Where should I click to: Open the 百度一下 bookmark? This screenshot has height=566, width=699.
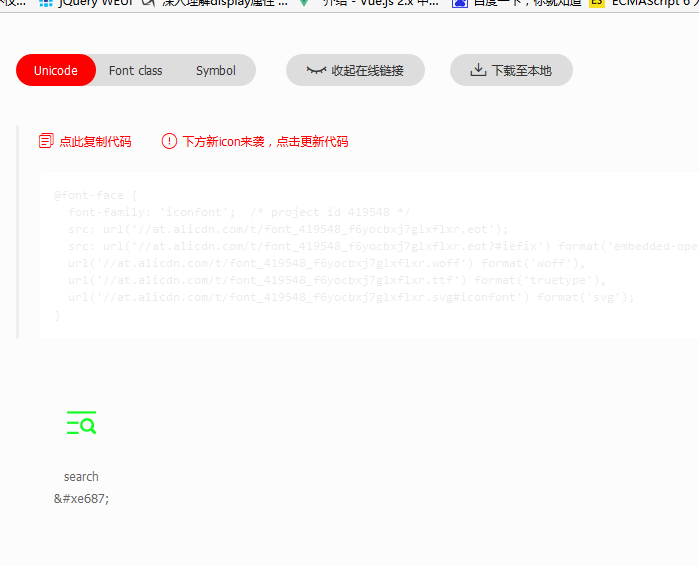click(517, 3)
